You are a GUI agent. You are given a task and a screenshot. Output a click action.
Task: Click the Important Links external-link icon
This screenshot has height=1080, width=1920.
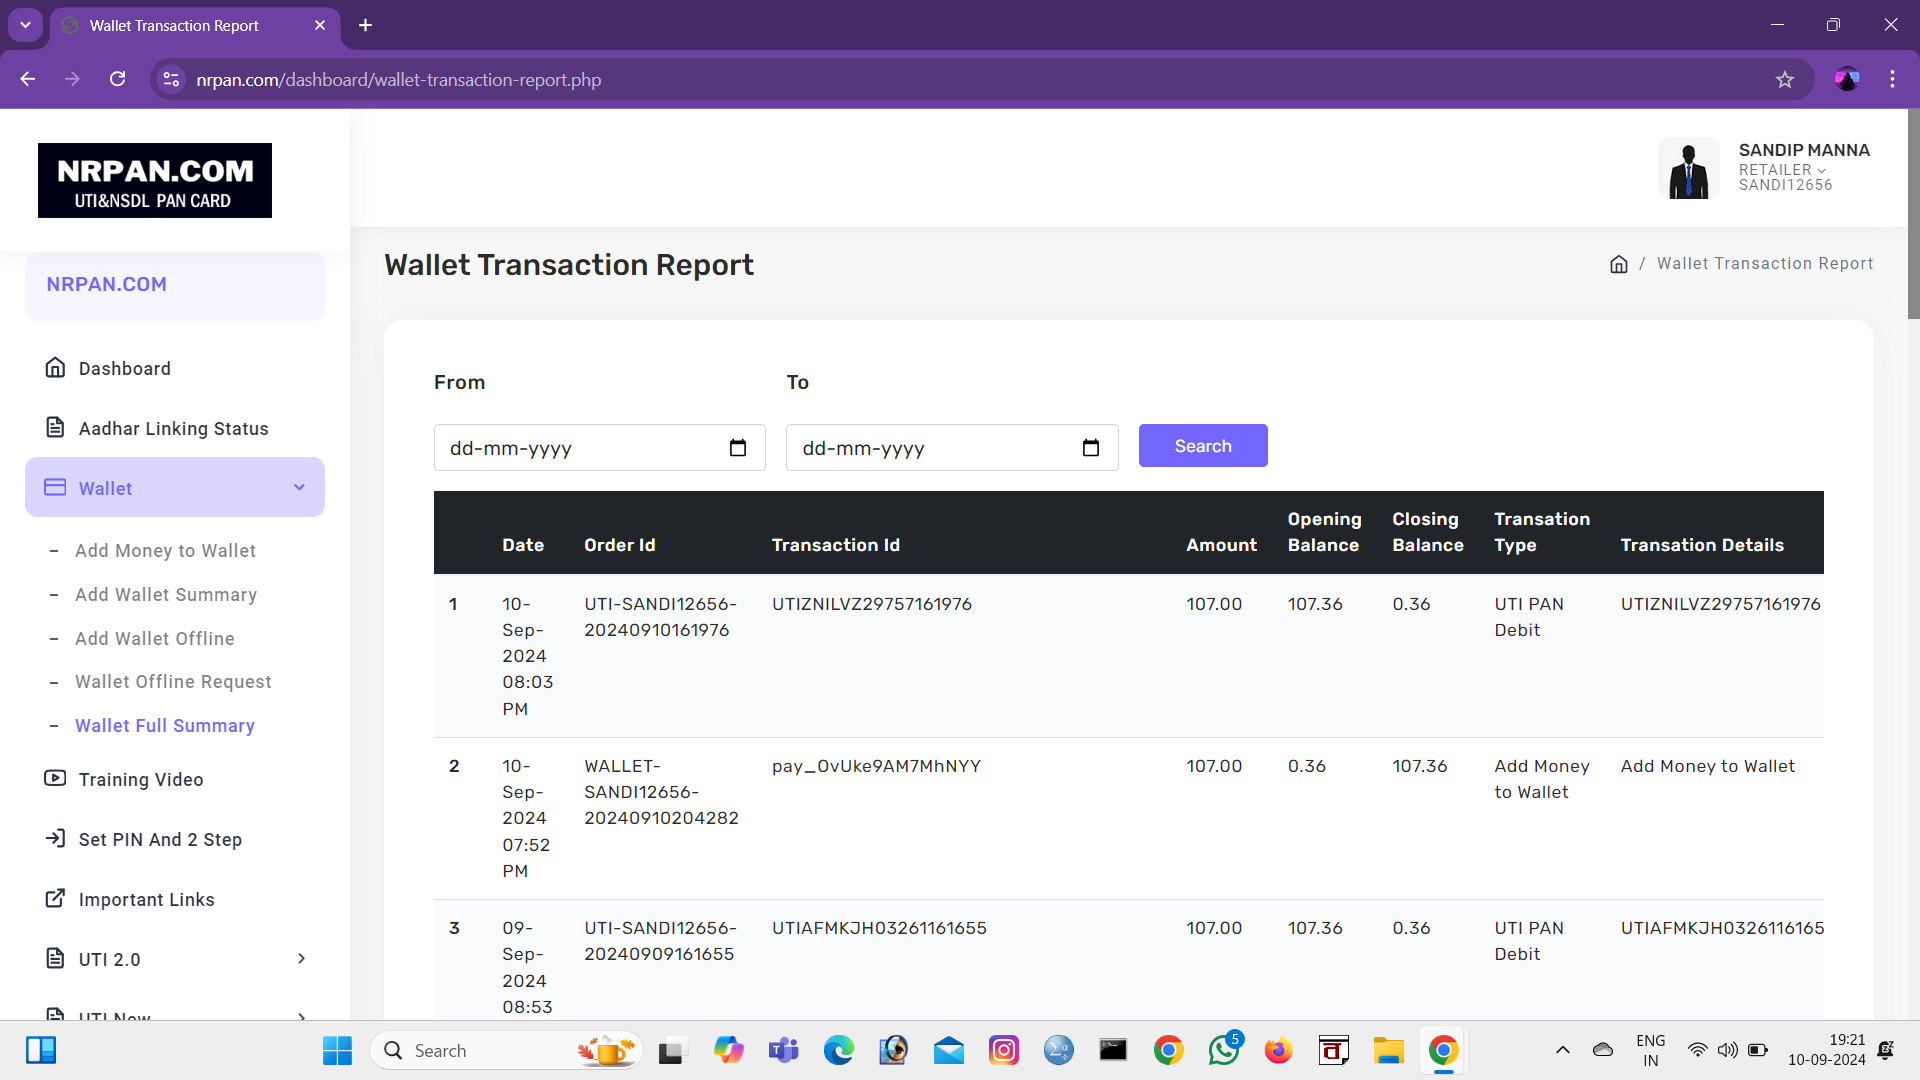click(x=56, y=899)
